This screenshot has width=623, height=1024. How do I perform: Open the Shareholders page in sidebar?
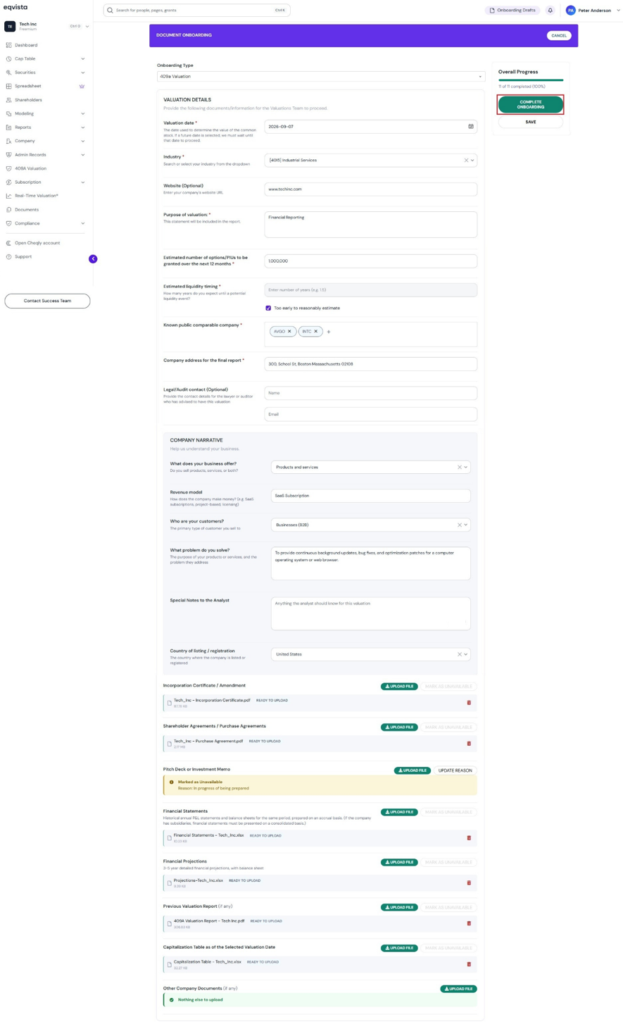coord(28,100)
